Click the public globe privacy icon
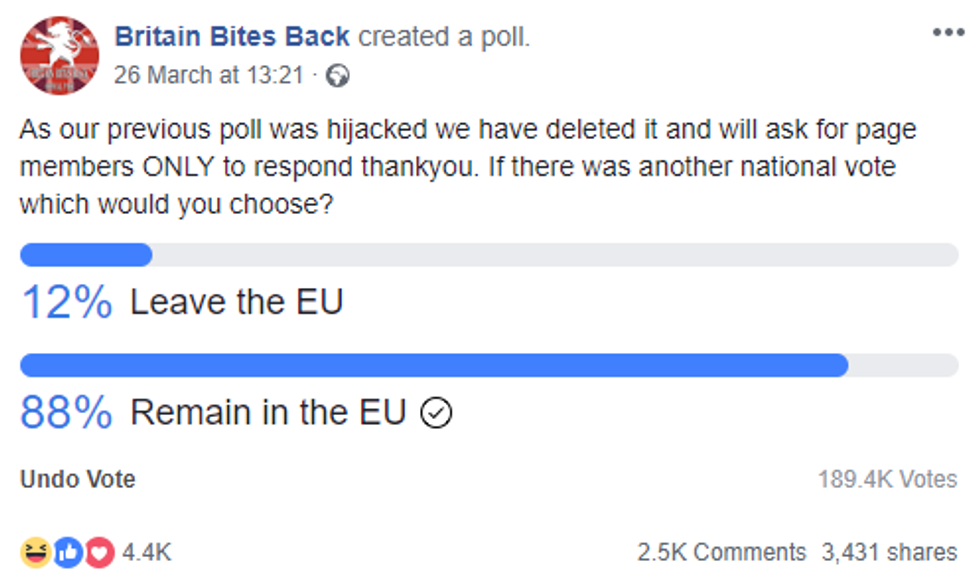980x582 pixels. point(339,75)
